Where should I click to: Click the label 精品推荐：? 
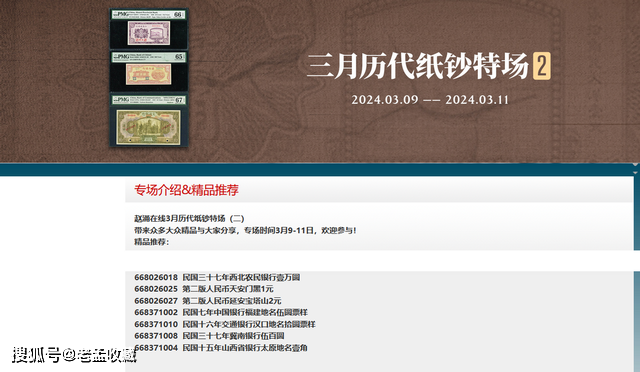[151, 242]
